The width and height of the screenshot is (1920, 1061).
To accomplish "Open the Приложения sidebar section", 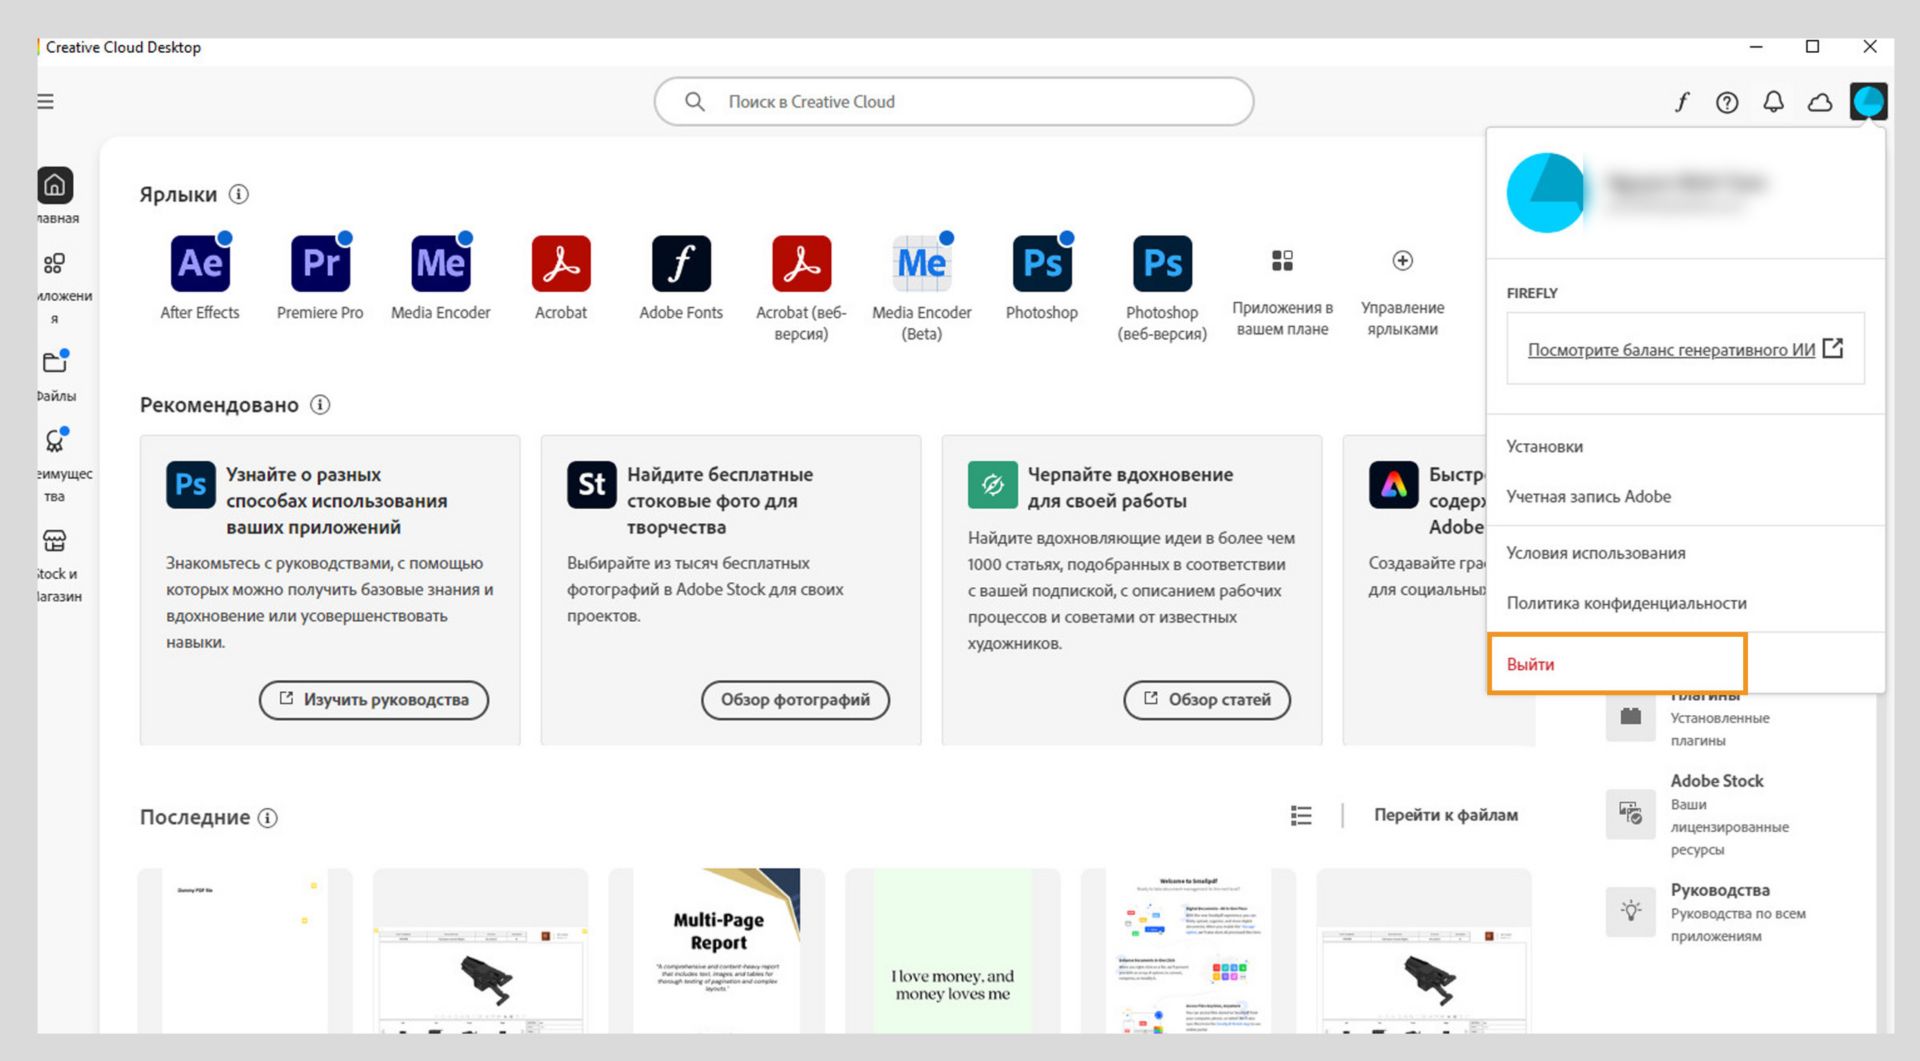I will click(x=55, y=264).
